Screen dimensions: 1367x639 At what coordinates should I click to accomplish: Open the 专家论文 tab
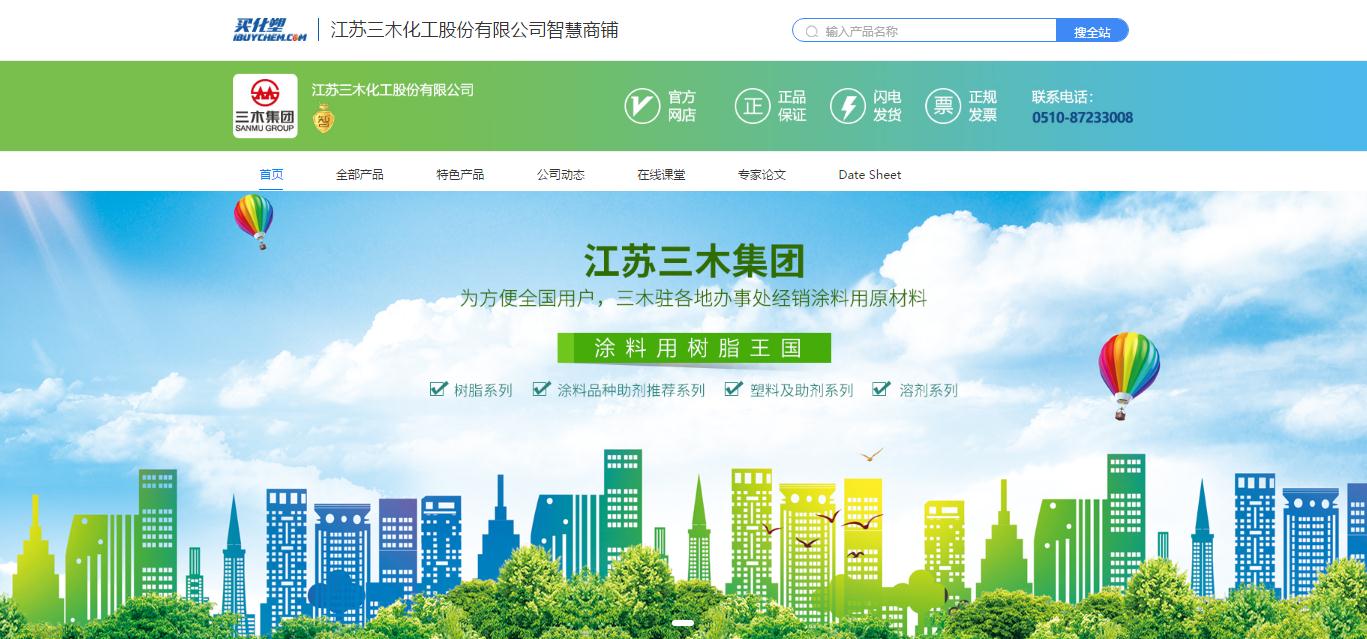pyautogui.click(x=762, y=174)
